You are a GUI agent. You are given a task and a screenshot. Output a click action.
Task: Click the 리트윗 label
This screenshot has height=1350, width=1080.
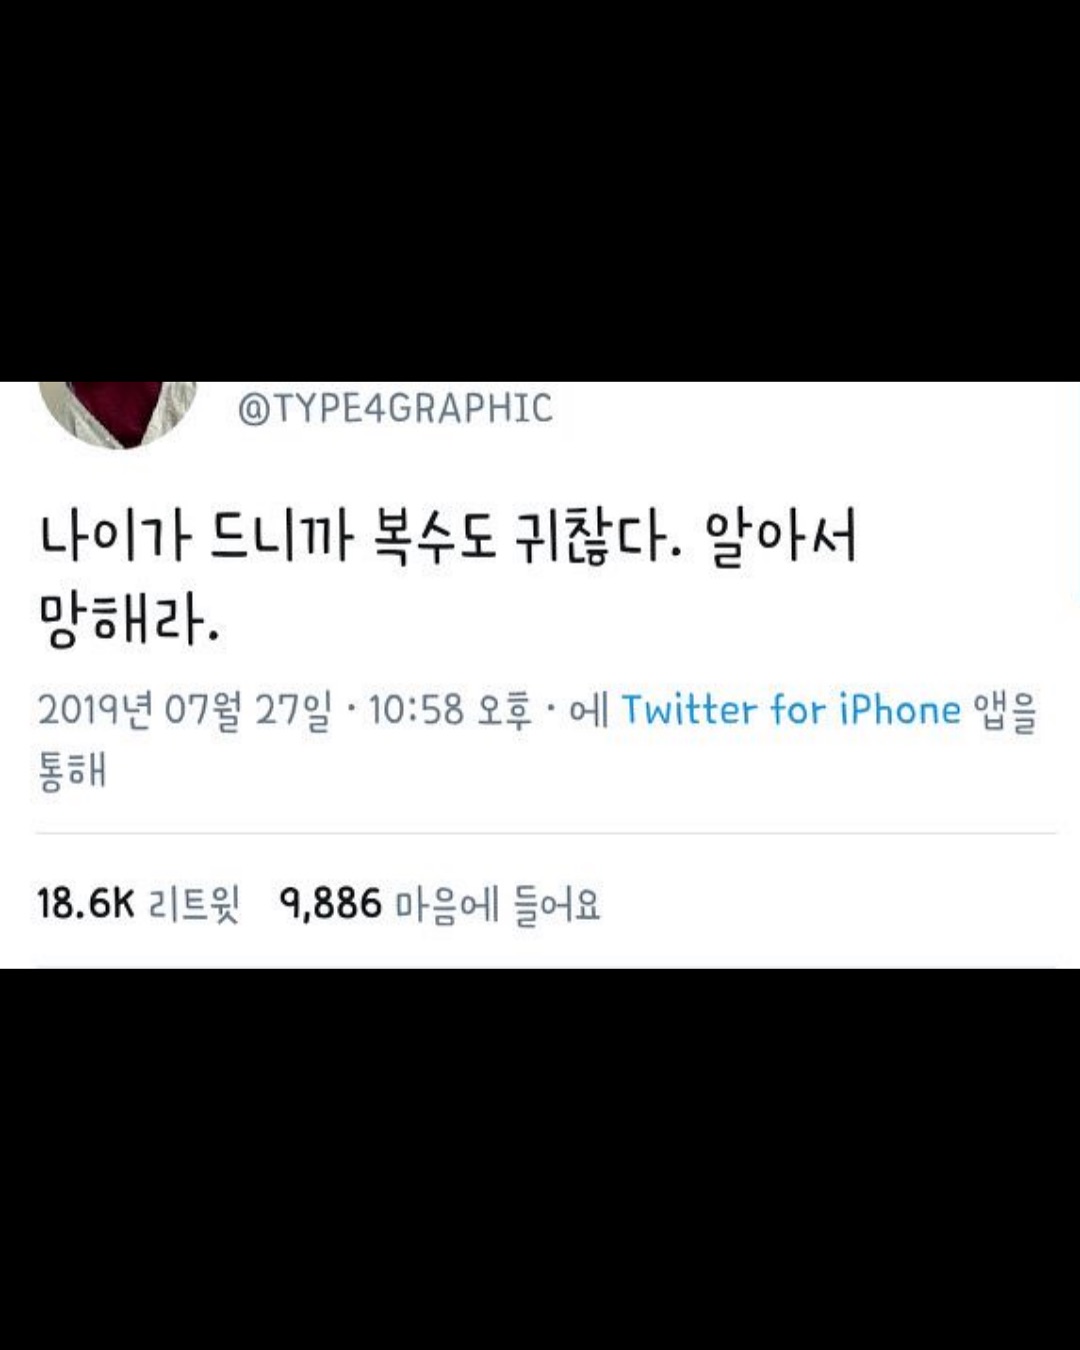click(x=194, y=905)
